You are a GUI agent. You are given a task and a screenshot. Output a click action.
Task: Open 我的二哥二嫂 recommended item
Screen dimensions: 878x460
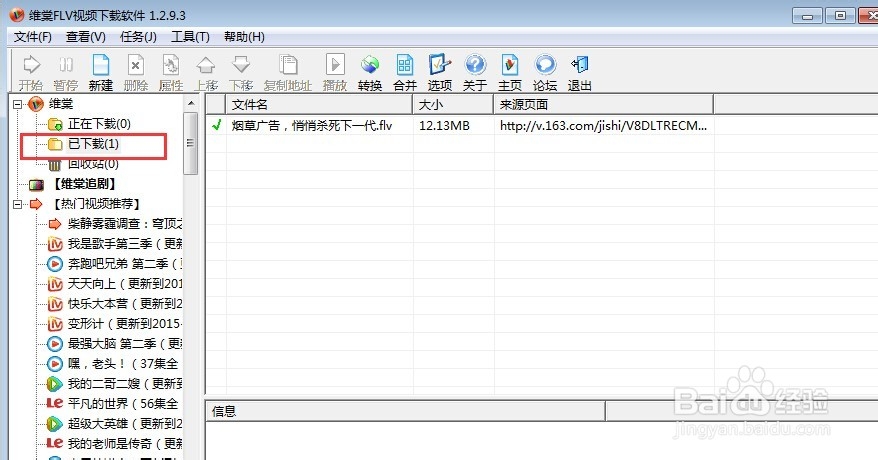click(x=125, y=384)
